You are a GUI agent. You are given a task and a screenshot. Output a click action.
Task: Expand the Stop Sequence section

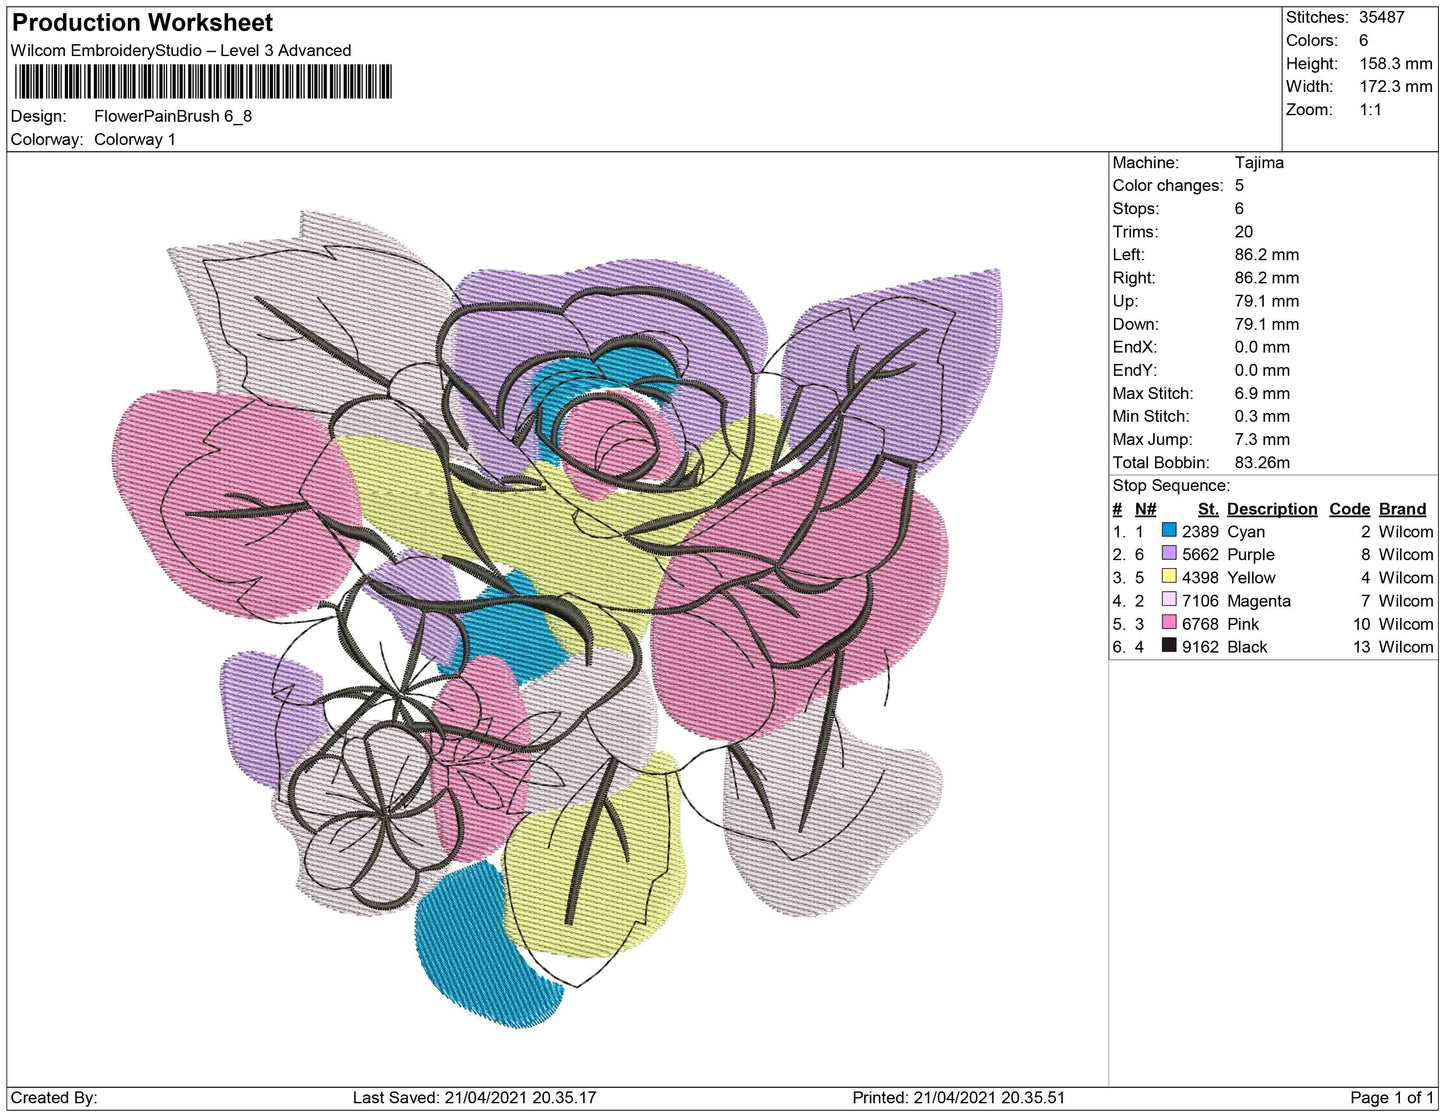click(1171, 485)
